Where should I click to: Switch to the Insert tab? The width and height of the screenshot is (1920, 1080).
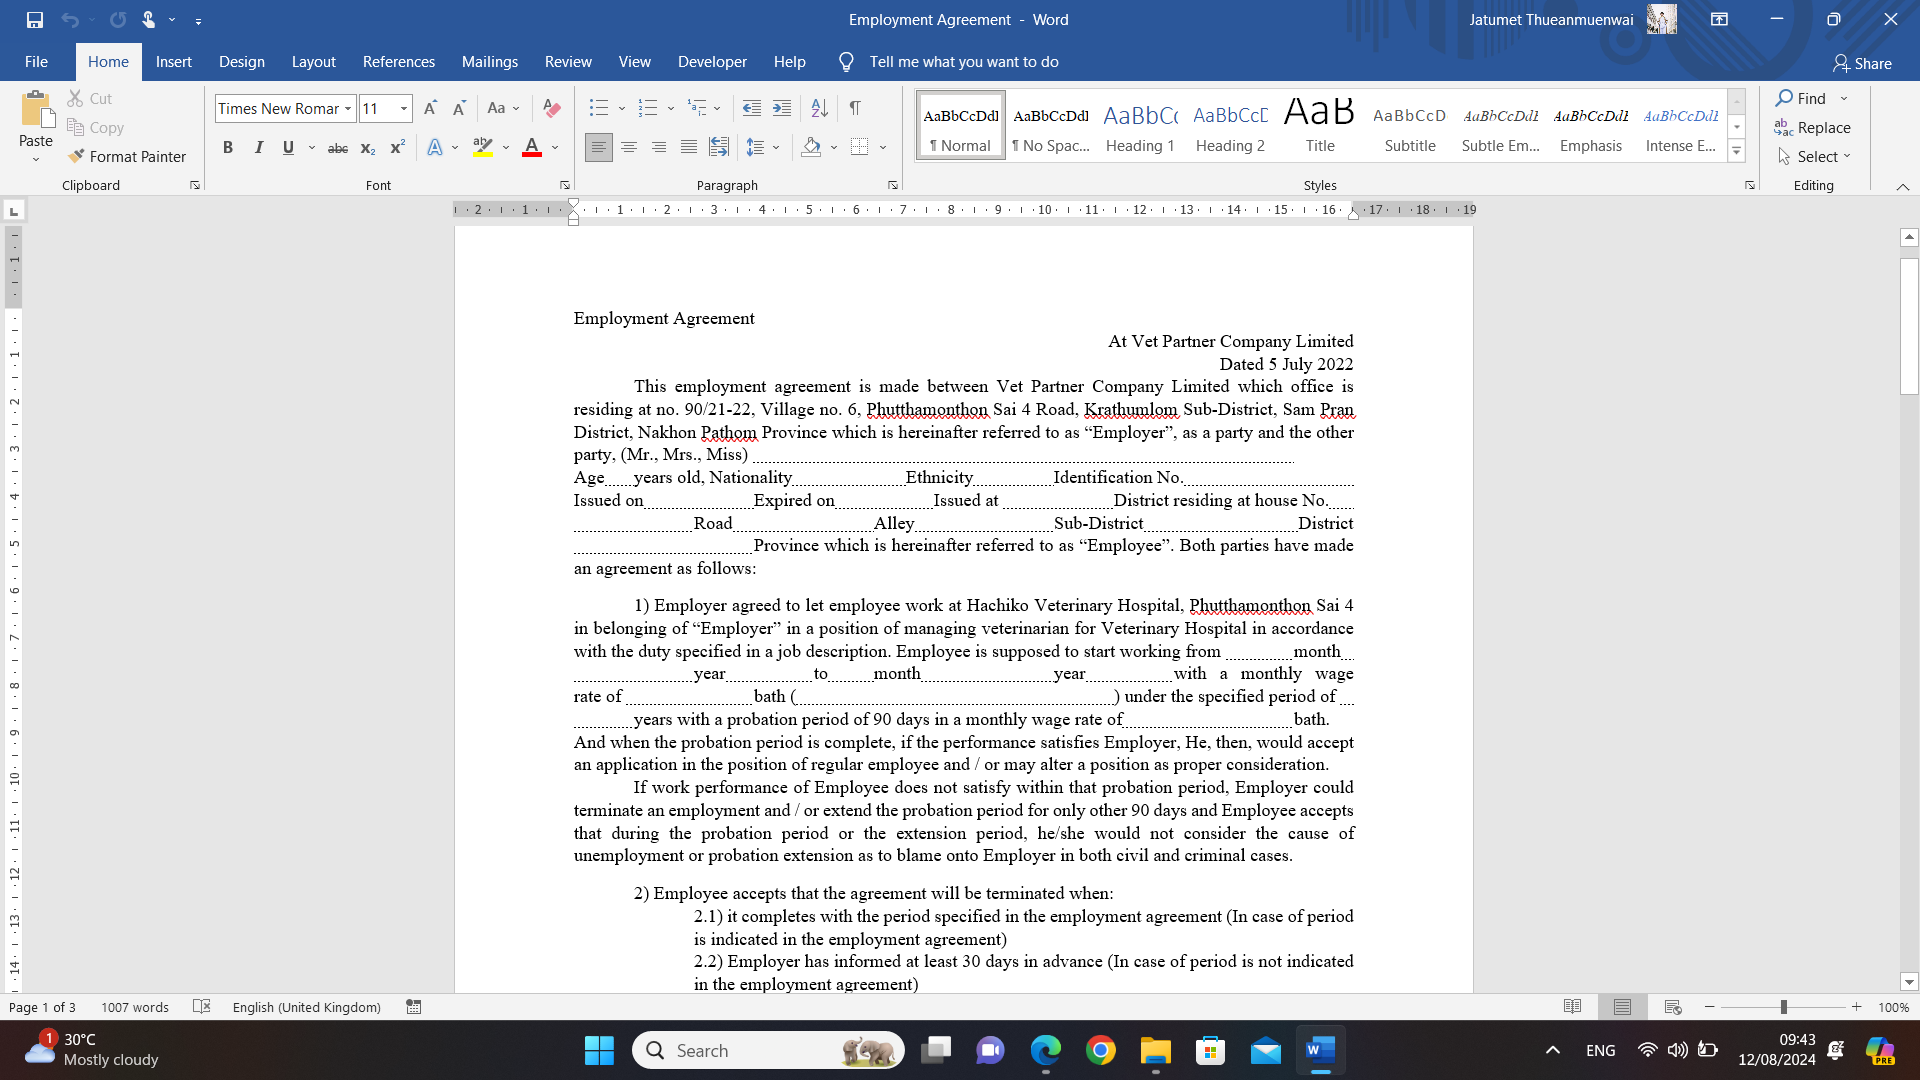(x=174, y=62)
